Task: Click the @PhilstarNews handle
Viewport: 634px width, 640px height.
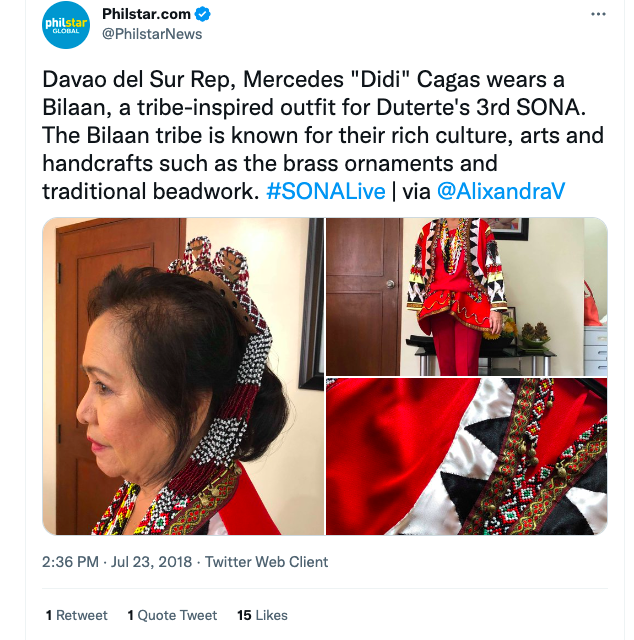Action: [x=152, y=34]
